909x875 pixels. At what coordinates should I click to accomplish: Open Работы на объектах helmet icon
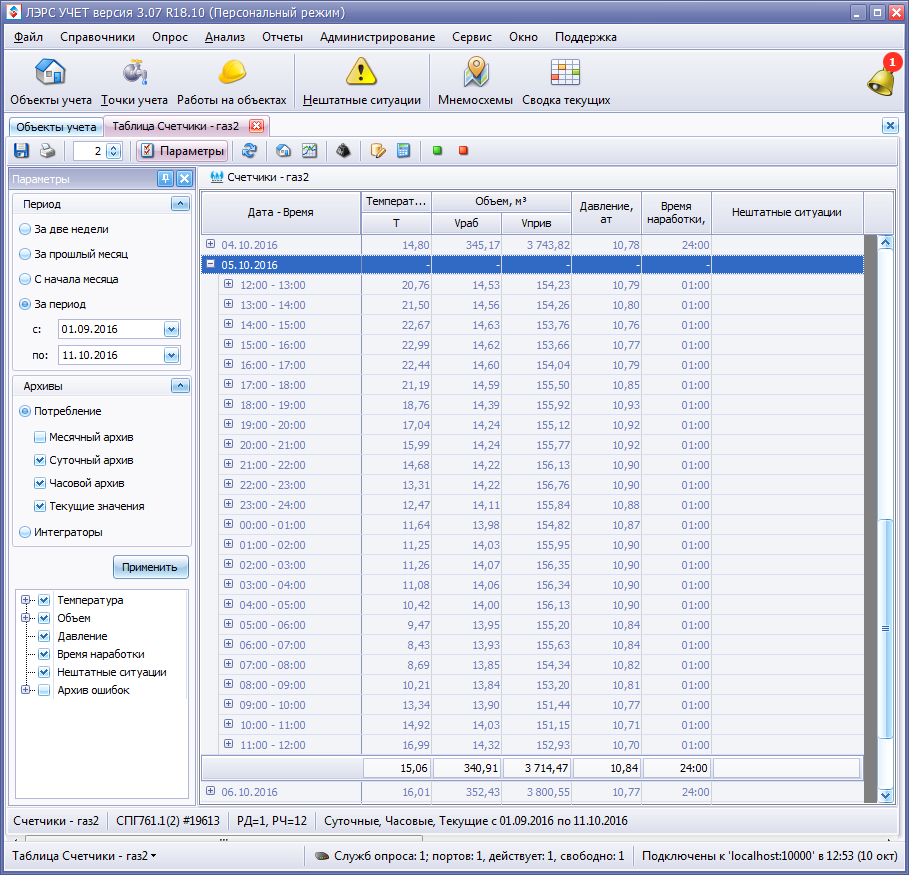click(232, 72)
